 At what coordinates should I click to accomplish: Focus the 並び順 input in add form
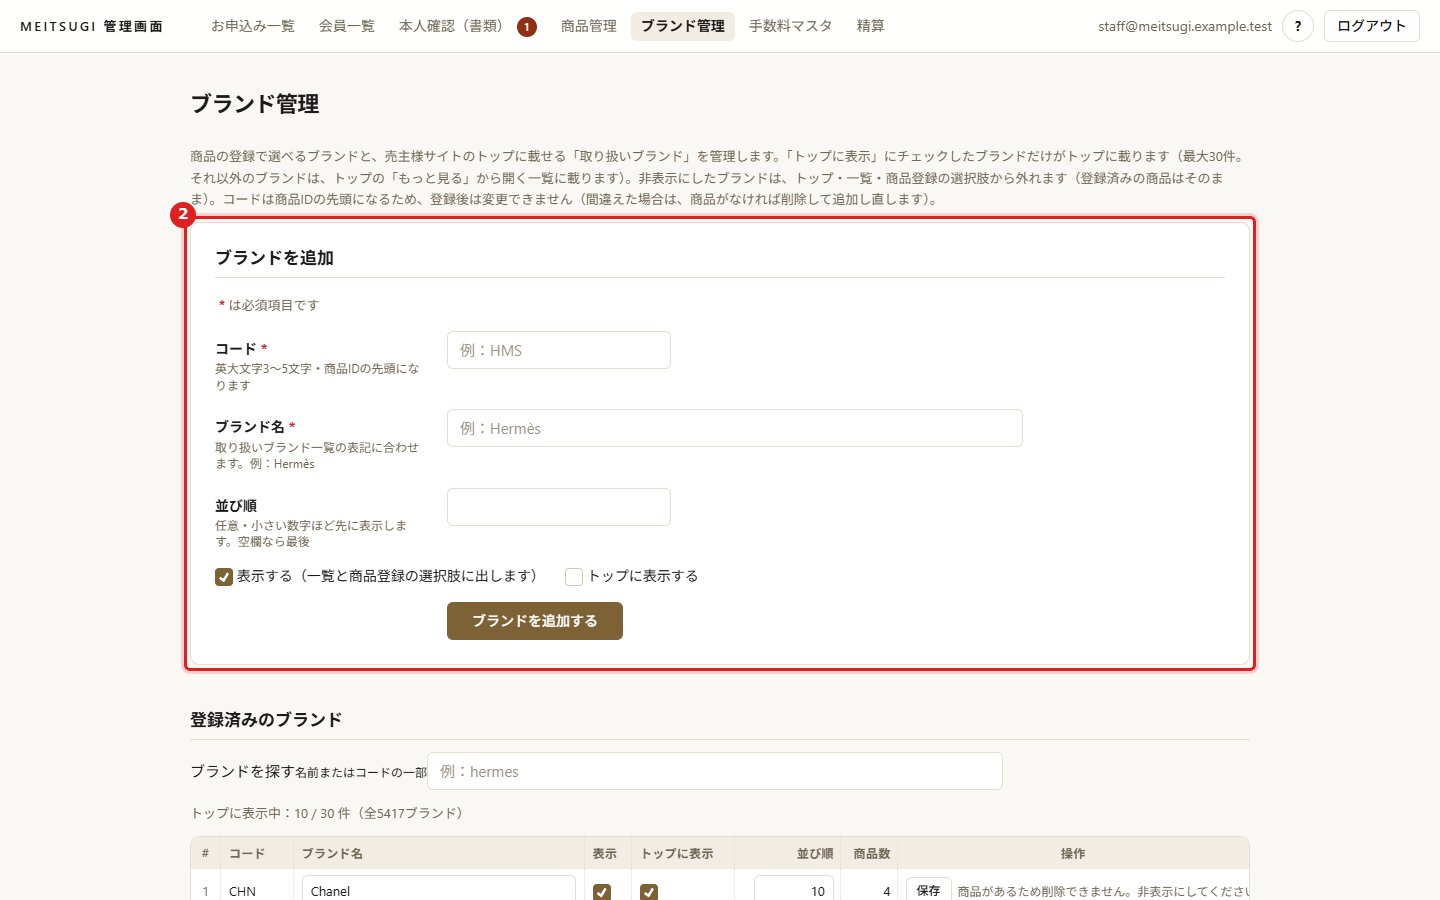click(559, 507)
